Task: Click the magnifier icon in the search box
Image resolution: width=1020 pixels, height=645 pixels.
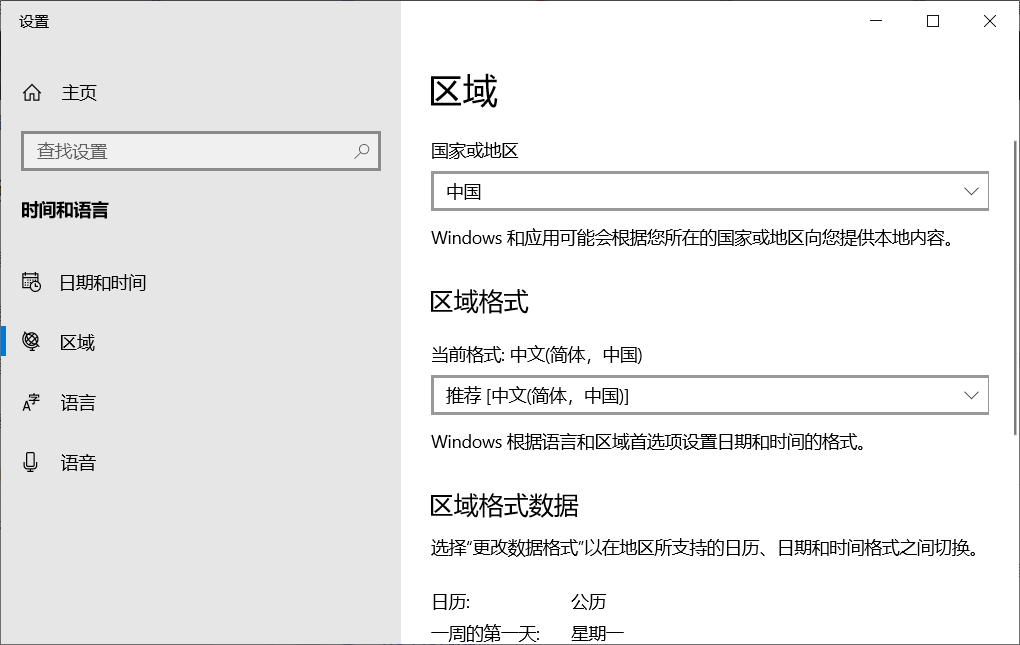Action: pos(362,151)
